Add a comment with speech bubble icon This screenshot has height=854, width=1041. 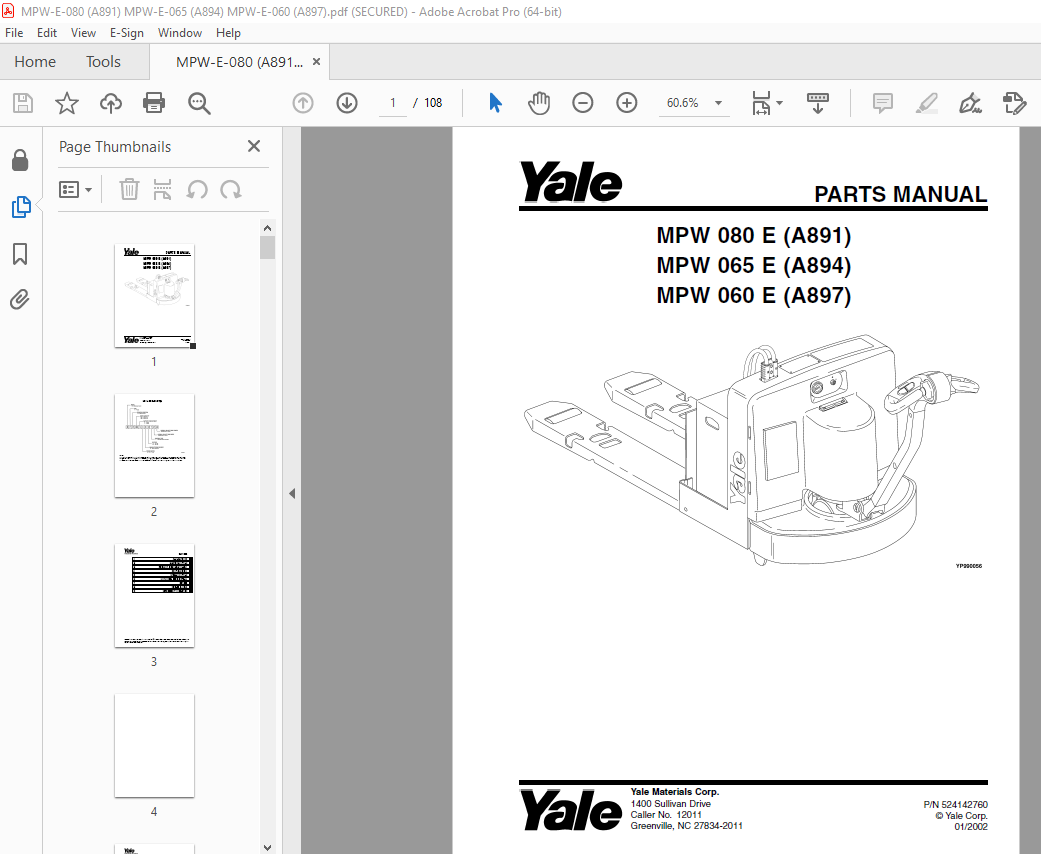[882, 103]
